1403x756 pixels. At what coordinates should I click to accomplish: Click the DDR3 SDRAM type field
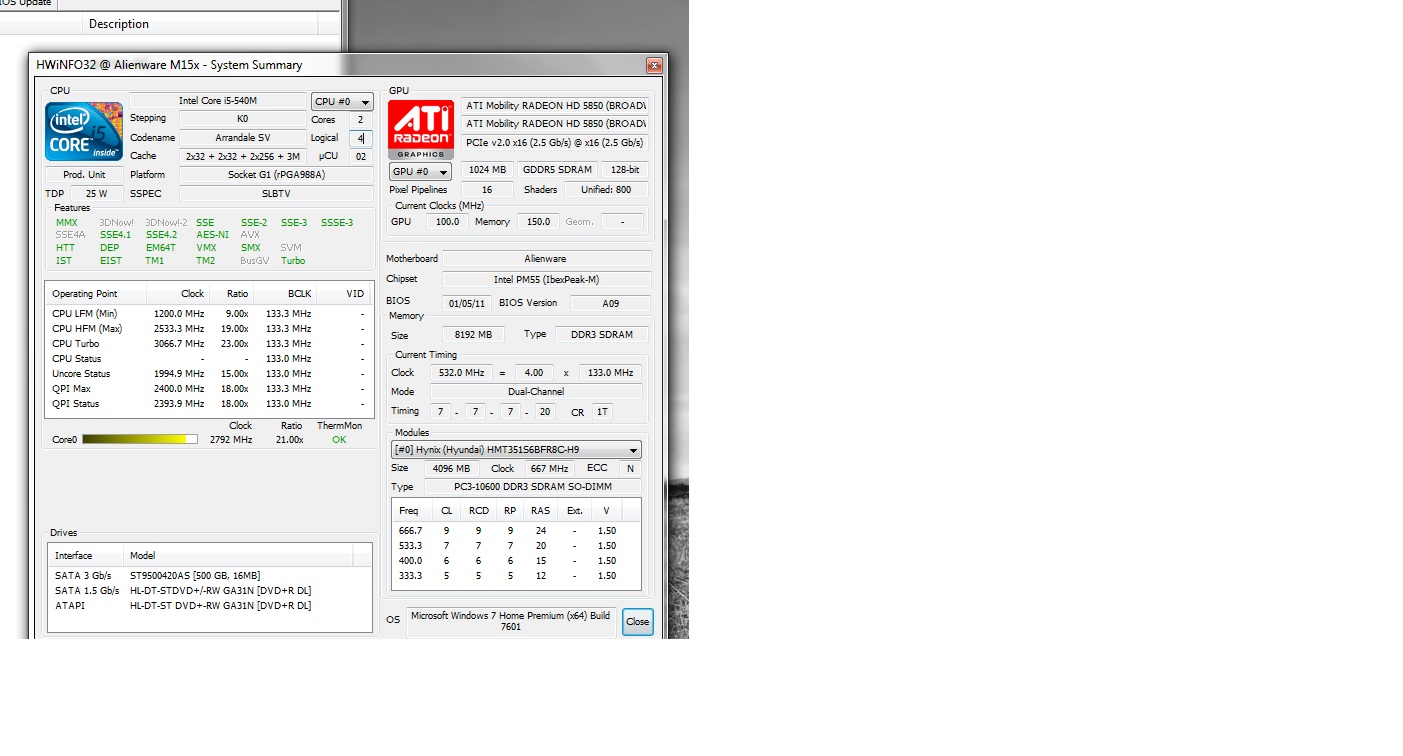pos(601,335)
